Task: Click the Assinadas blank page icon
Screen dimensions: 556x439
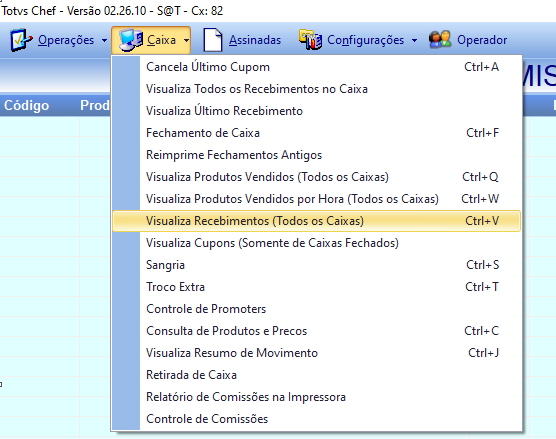Action: [x=213, y=40]
